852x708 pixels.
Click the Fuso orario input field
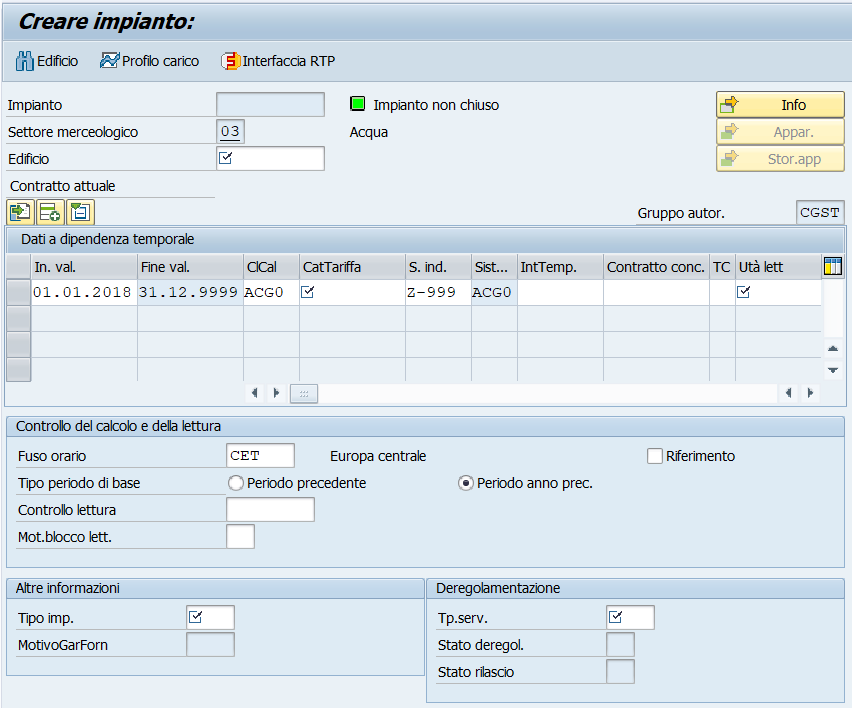pyautogui.click(x=260, y=455)
